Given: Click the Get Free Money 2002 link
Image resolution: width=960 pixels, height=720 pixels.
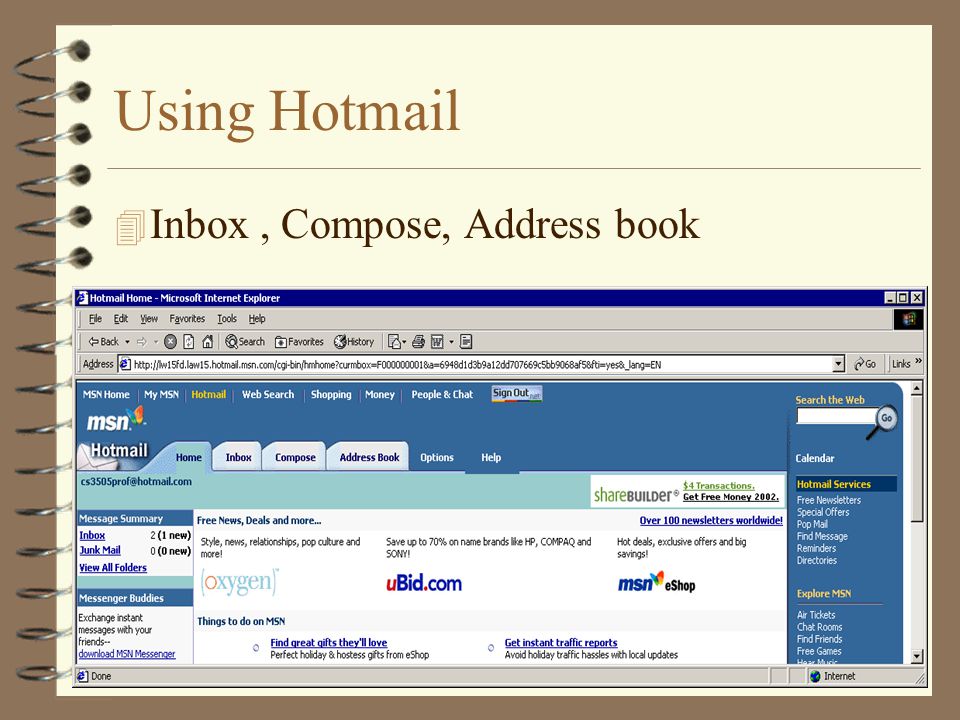Looking at the screenshot, I should (730, 497).
